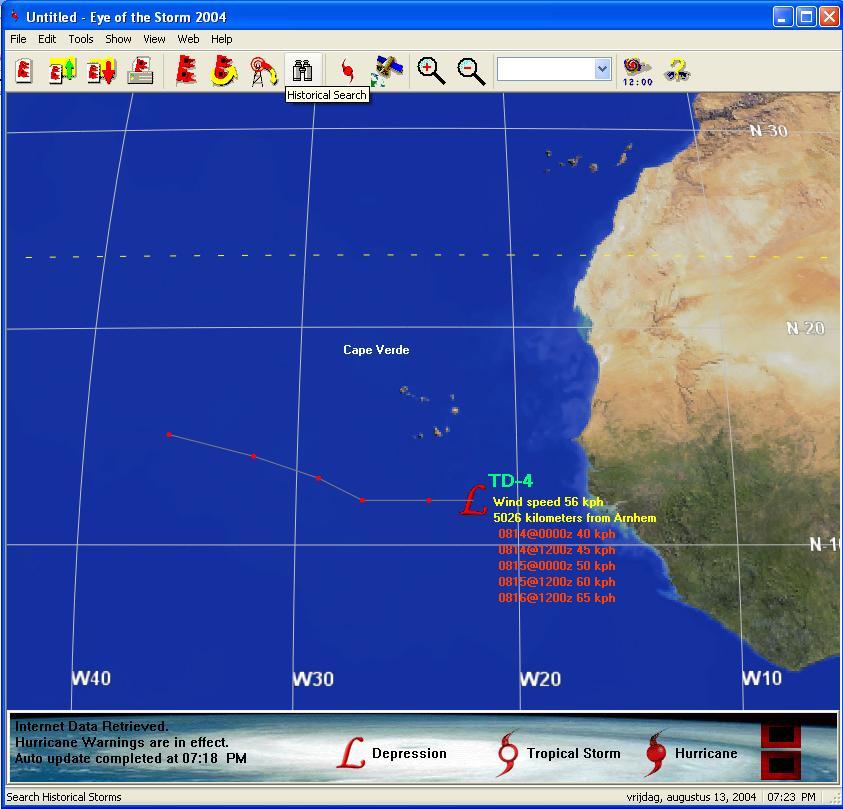The image size is (843, 809).
Task: Click the zoom in magnifier
Action: point(431,70)
